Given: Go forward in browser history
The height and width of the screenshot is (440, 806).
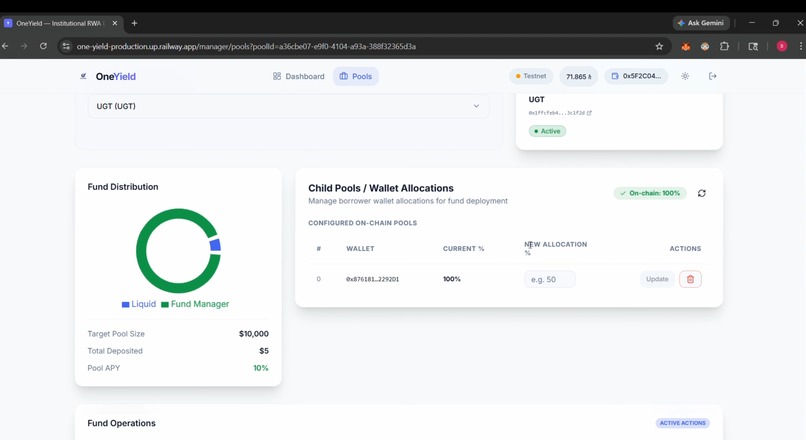Looking at the screenshot, I should (x=24, y=46).
